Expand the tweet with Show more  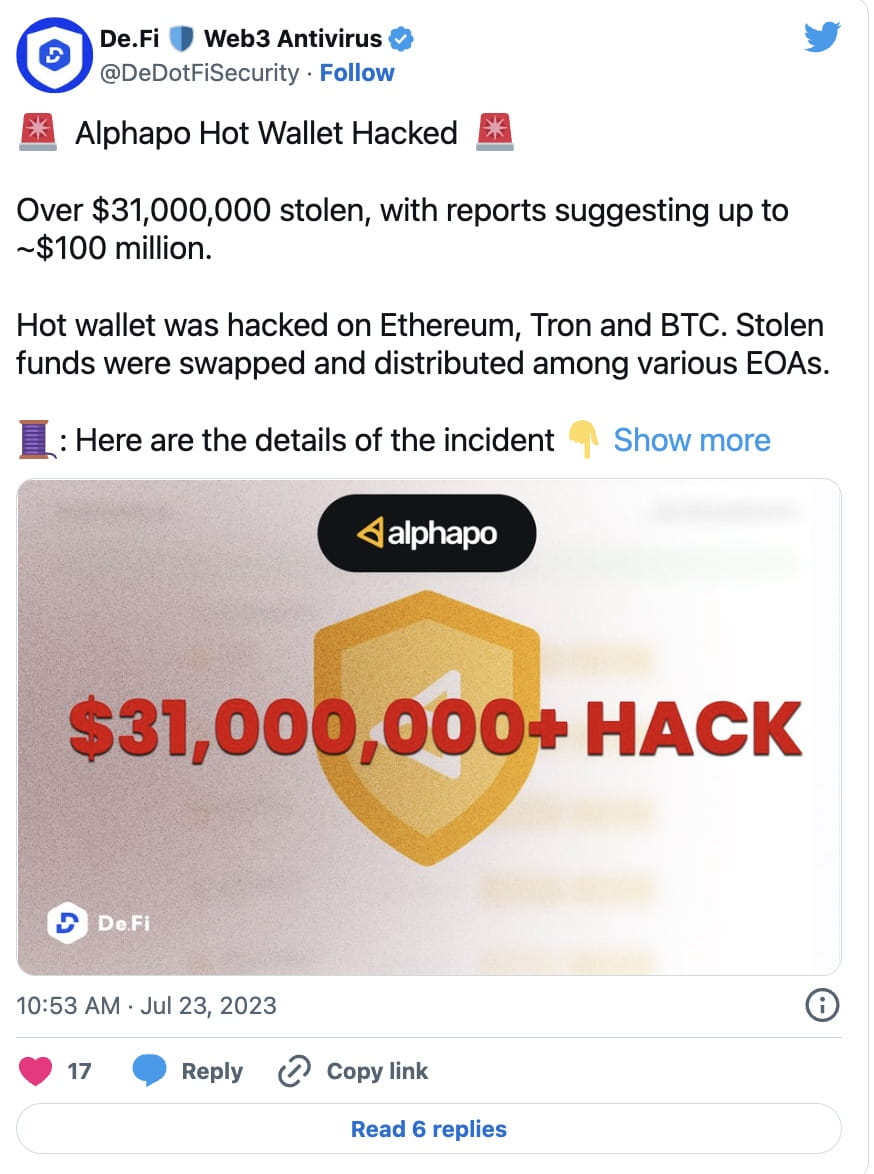click(x=691, y=440)
